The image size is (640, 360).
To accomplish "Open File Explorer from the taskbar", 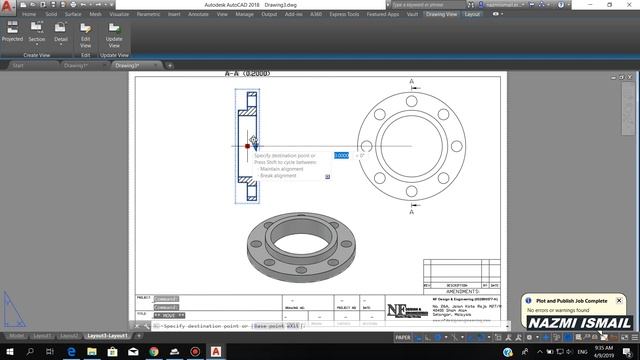I will click(92, 351).
